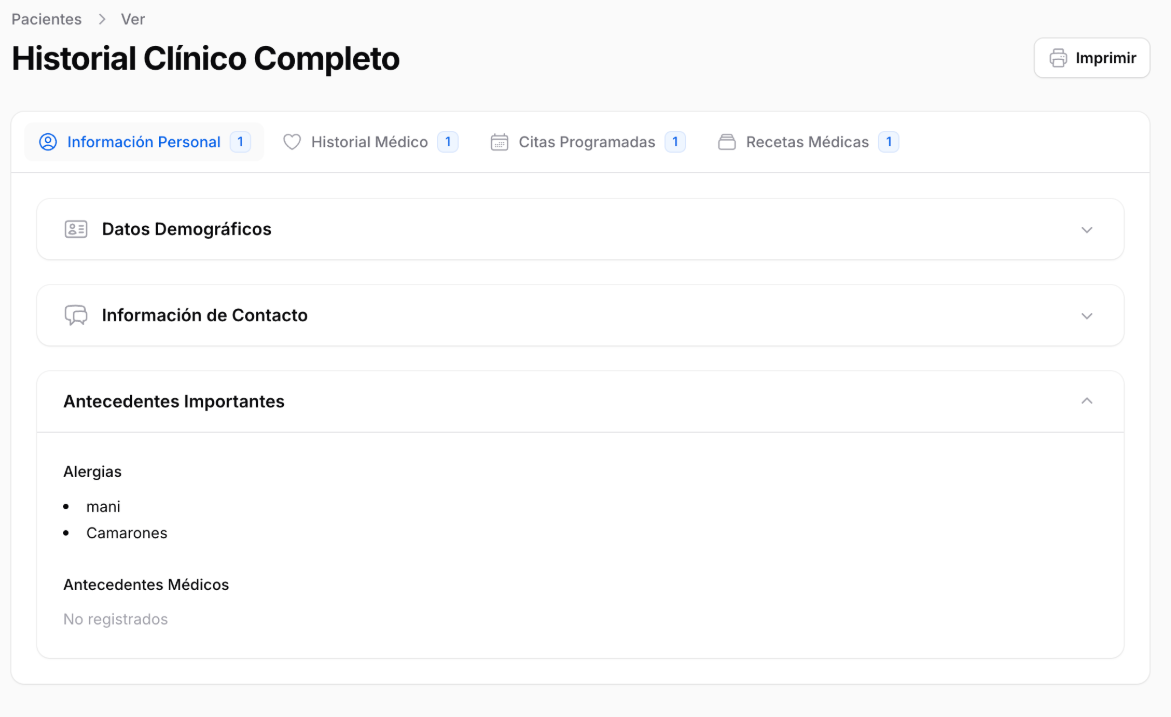Select the Camarones allergy entry
Viewport: 1171px width, 717px height.
click(x=126, y=533)
